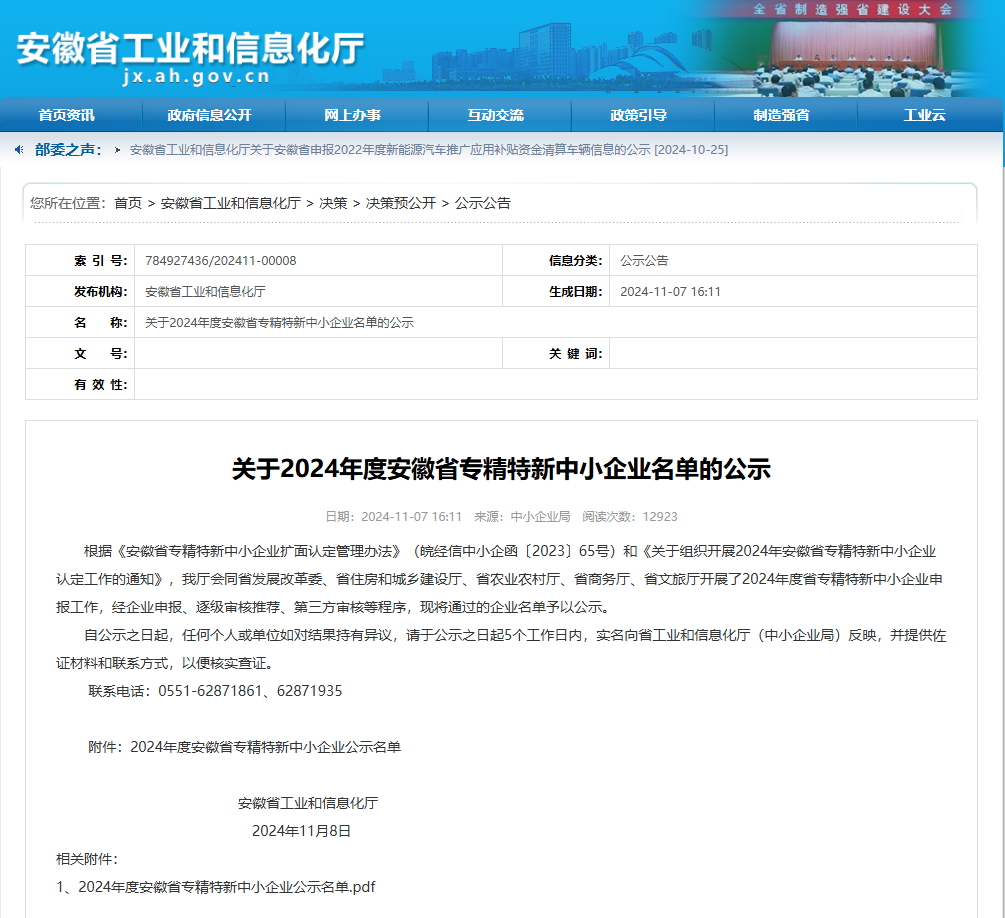Select 互动交流 in the navigation bar
Viewport: 1005px width, 918px height.
(495, 115)
